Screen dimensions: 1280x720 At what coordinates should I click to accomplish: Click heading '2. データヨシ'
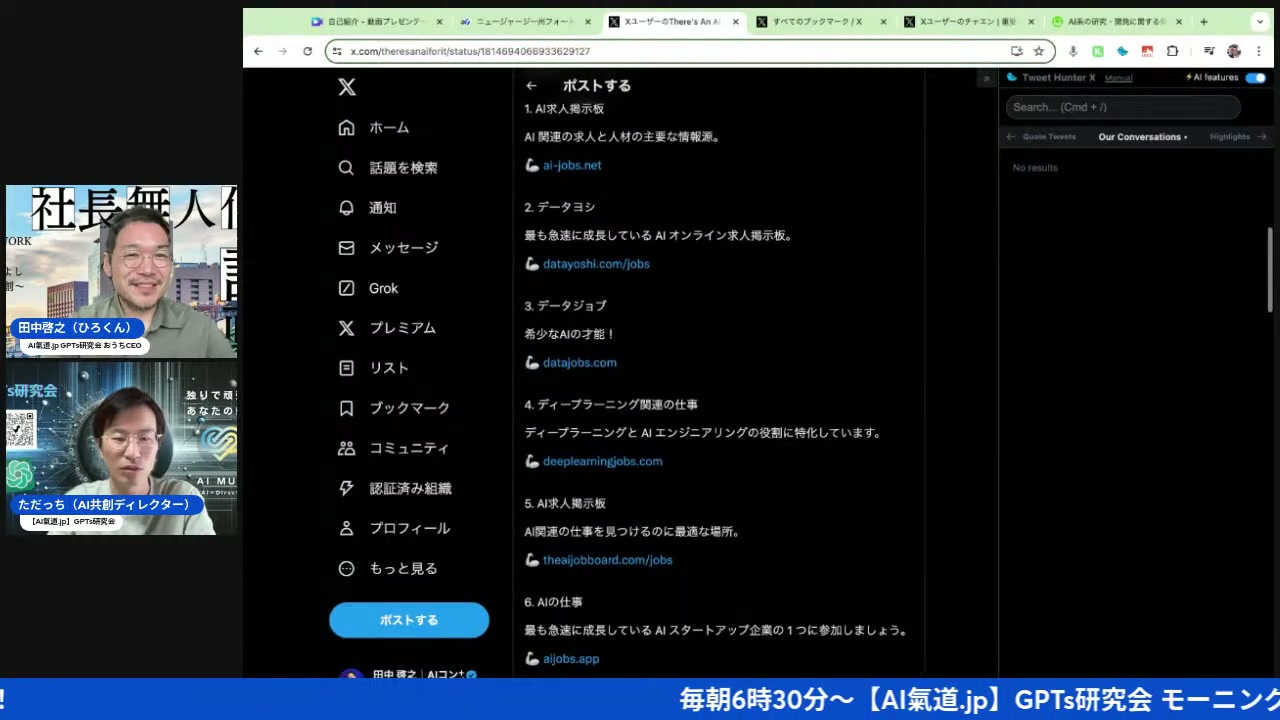(x=560, y=207)
